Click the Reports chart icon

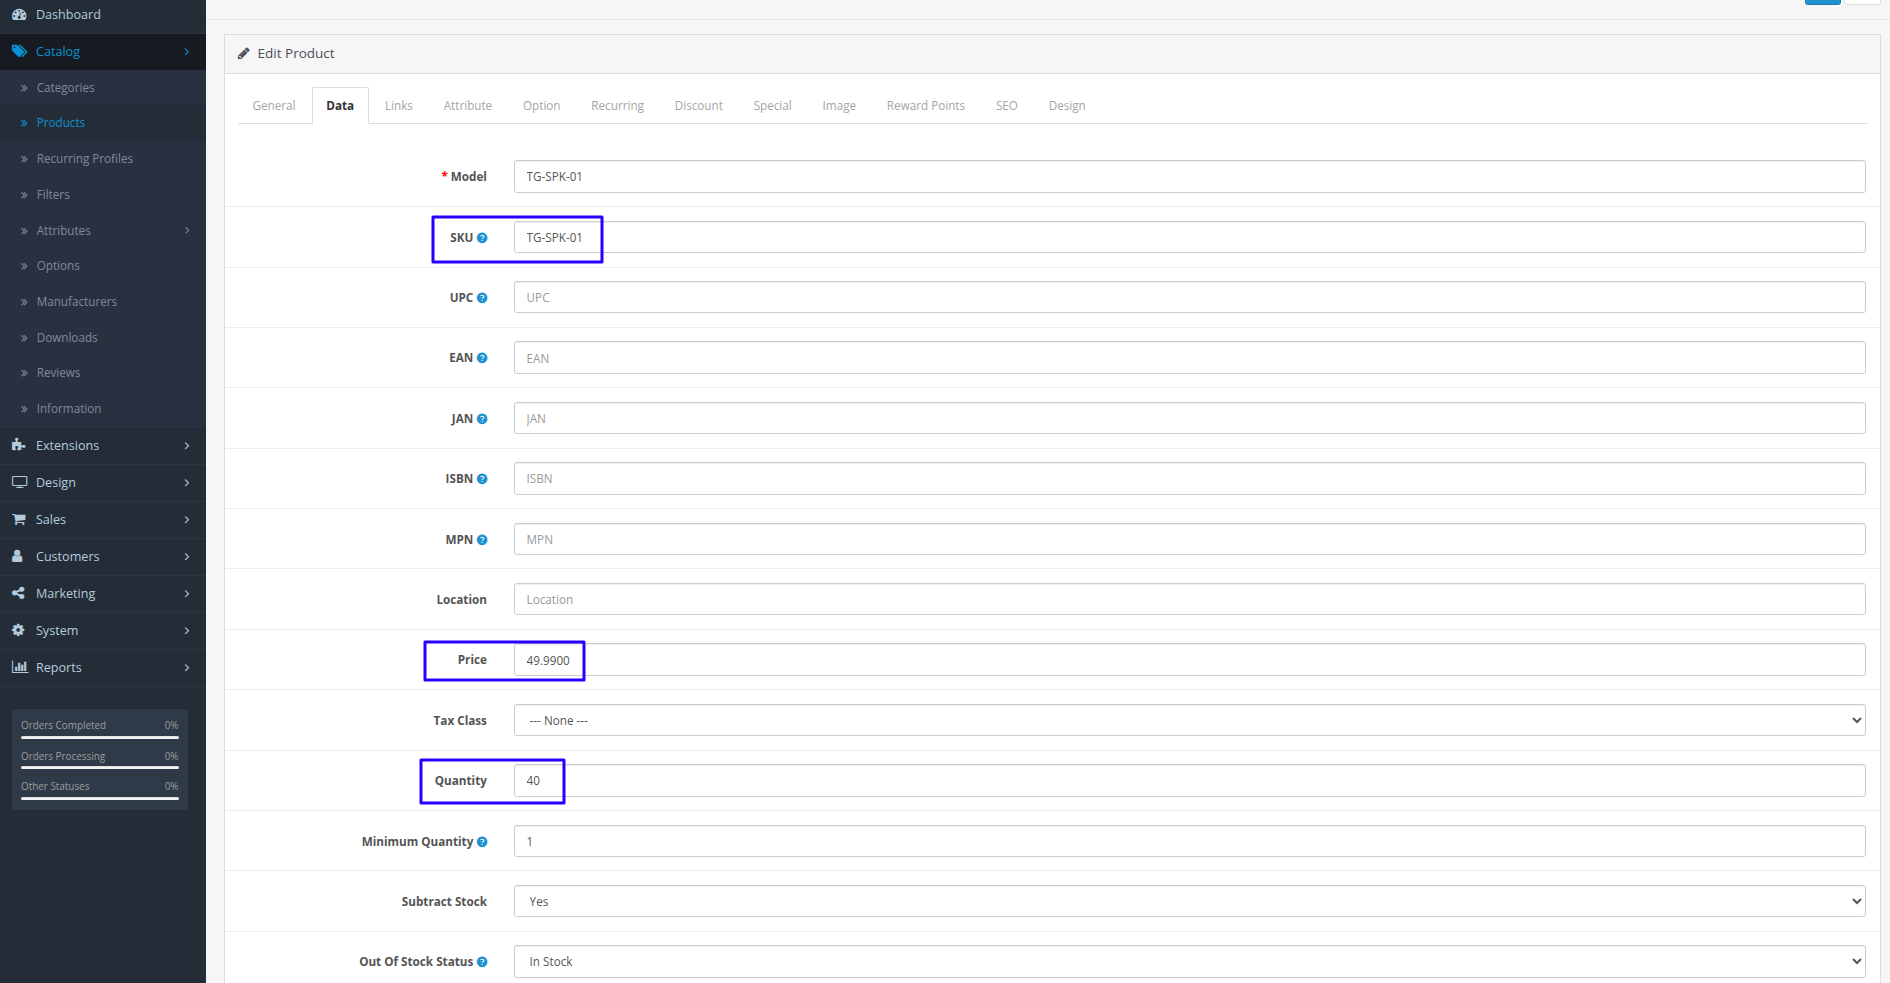(19, 667)
